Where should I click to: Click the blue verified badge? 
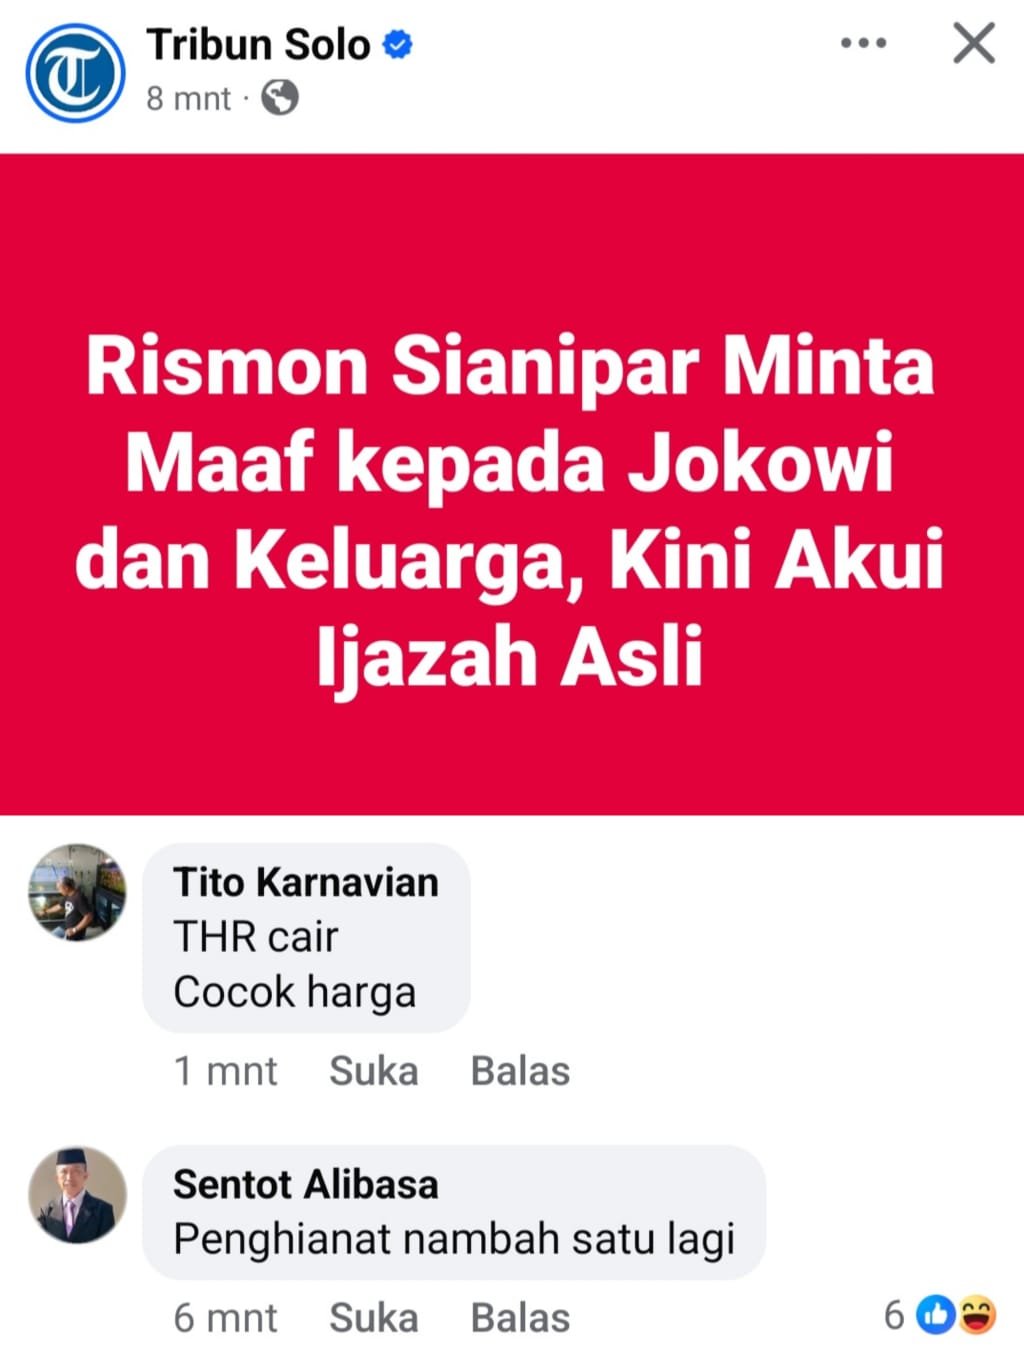click(398, 45)
